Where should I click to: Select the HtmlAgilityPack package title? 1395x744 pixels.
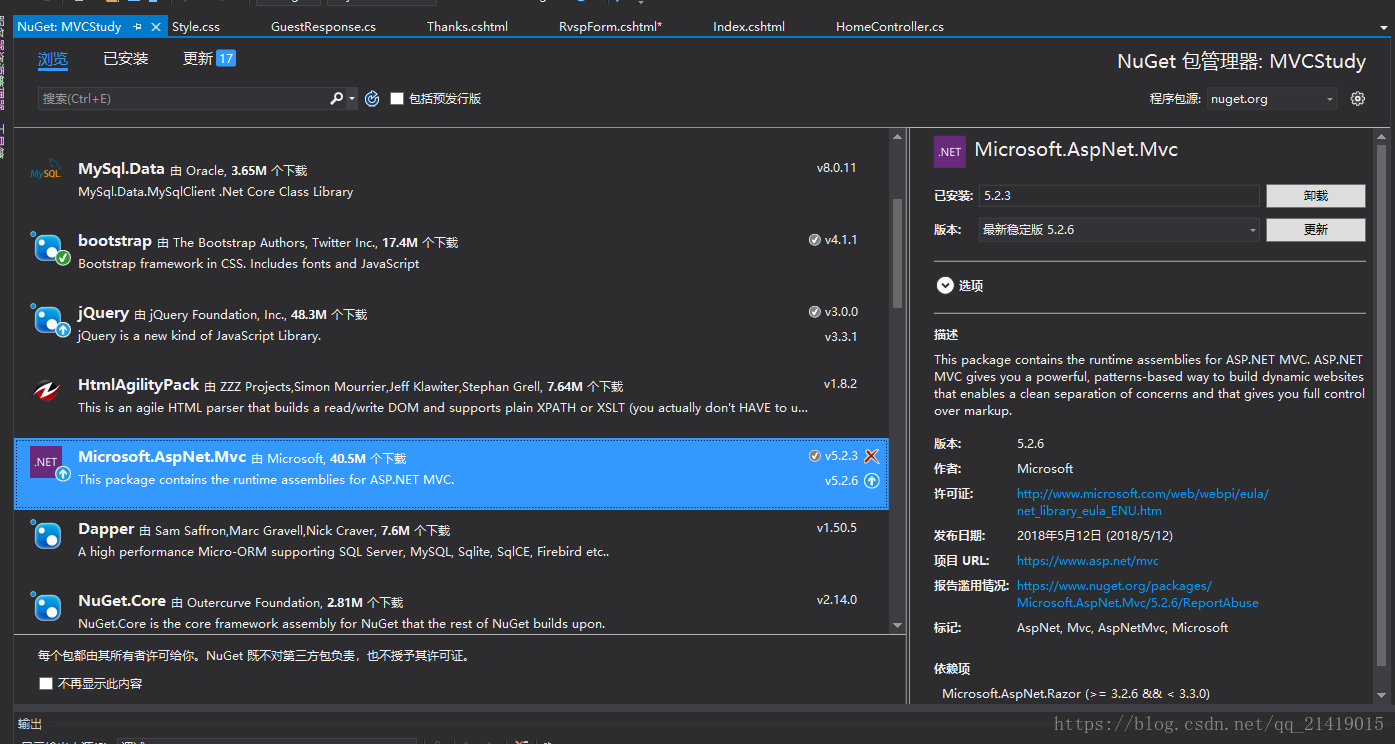tap(139, 386)
